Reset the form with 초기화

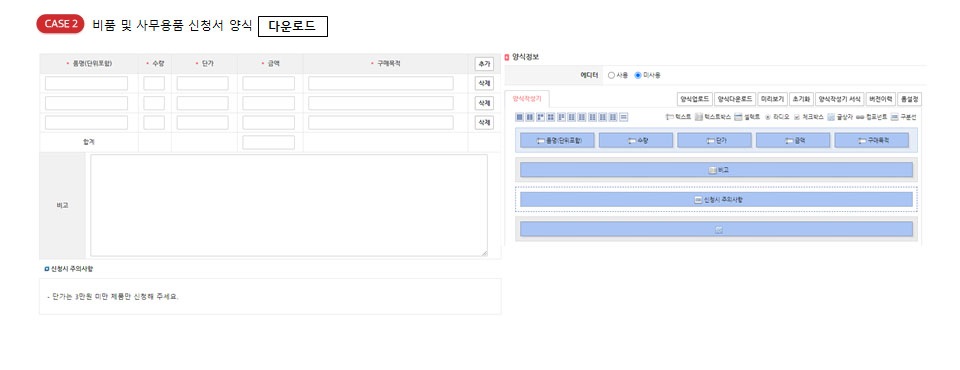(x=801, y=99)
